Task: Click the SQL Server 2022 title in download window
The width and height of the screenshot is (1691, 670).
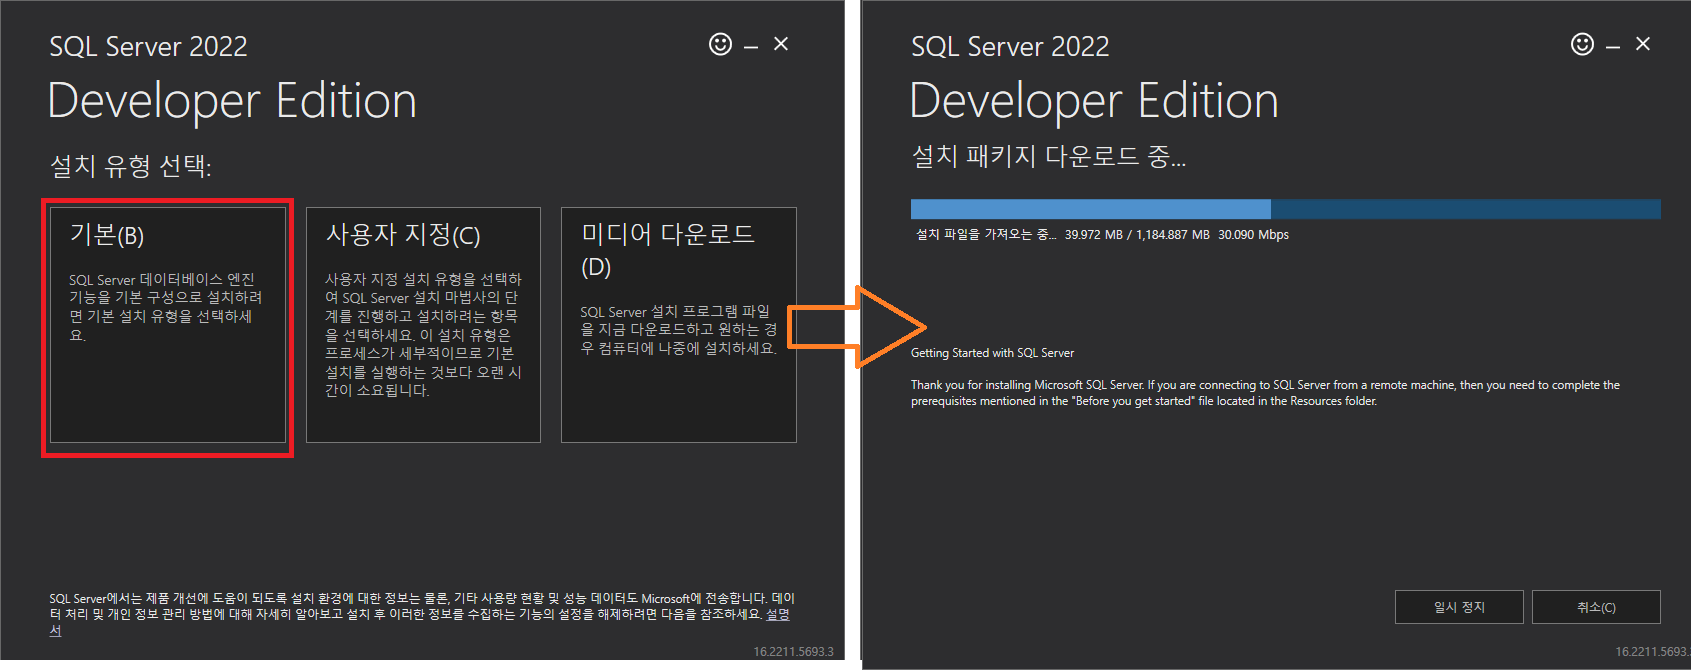Action: 1010,46
